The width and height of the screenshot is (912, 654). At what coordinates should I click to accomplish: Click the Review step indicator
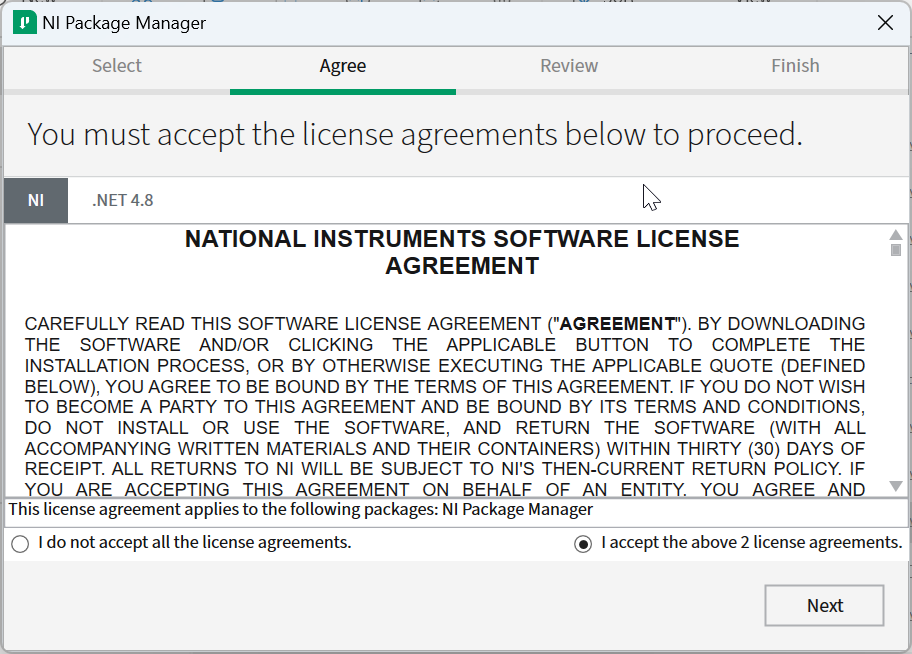point(568,65)
